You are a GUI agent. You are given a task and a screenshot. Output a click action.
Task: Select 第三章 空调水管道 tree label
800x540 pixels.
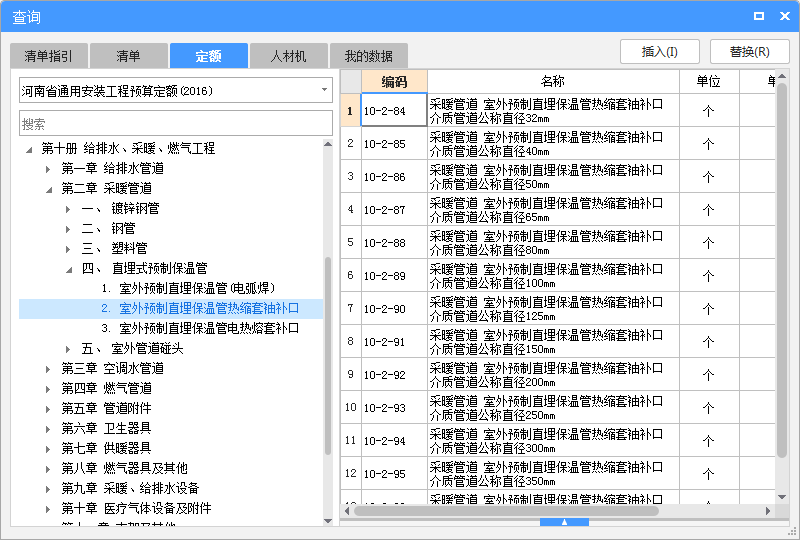pyautogui.click(x=112, y=368)
